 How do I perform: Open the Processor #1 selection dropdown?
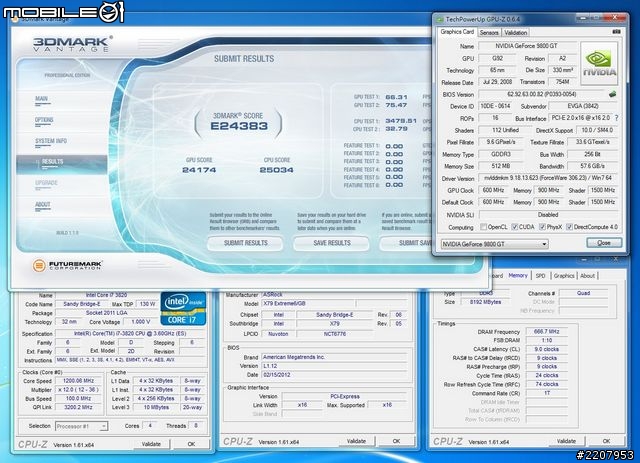(81, 426)
